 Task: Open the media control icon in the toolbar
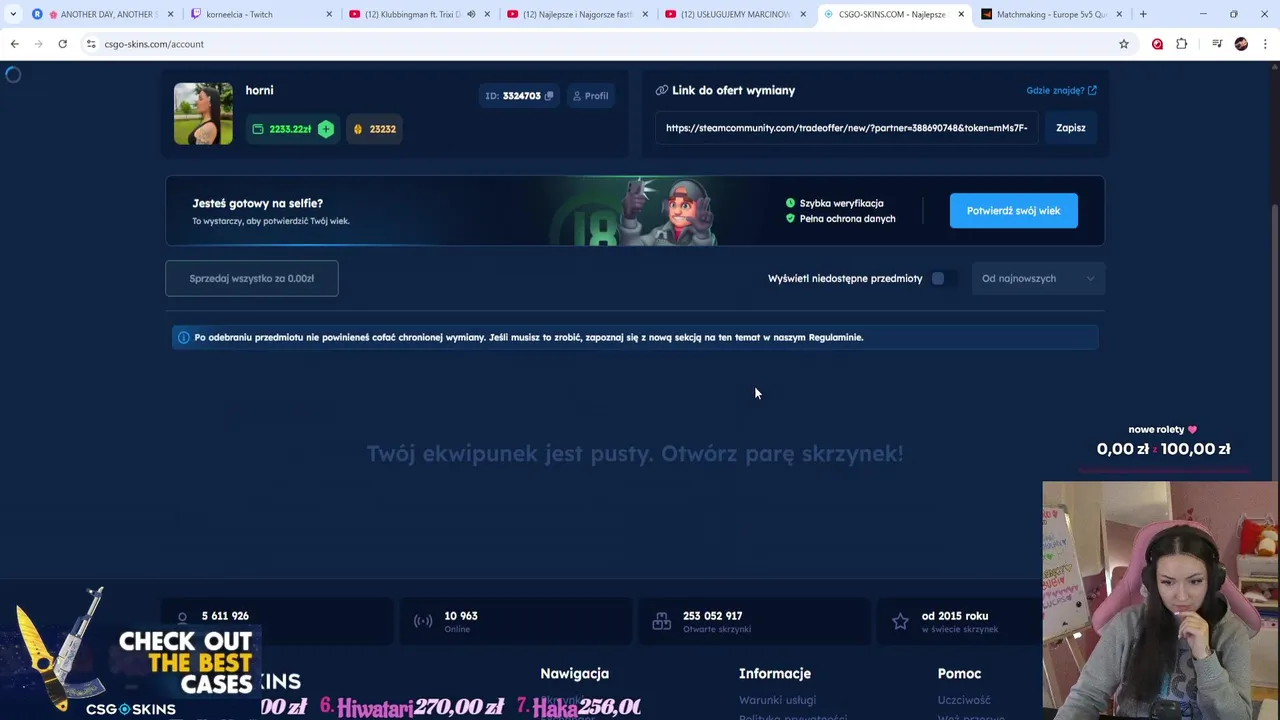click(x=1217, y=44)
